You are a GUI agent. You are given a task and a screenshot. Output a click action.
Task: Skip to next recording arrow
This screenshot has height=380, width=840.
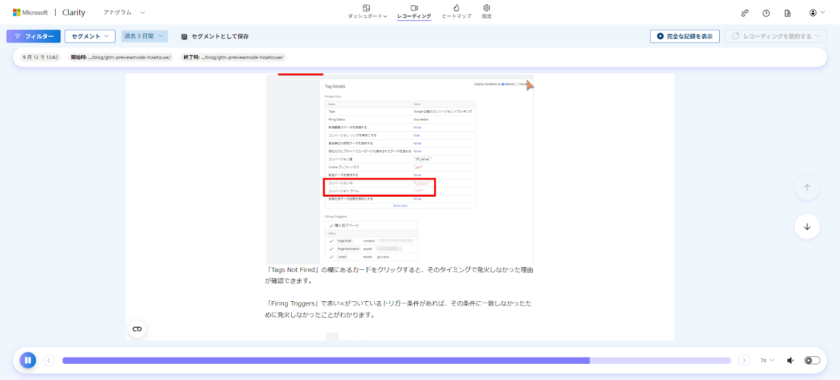pos(744,360)
